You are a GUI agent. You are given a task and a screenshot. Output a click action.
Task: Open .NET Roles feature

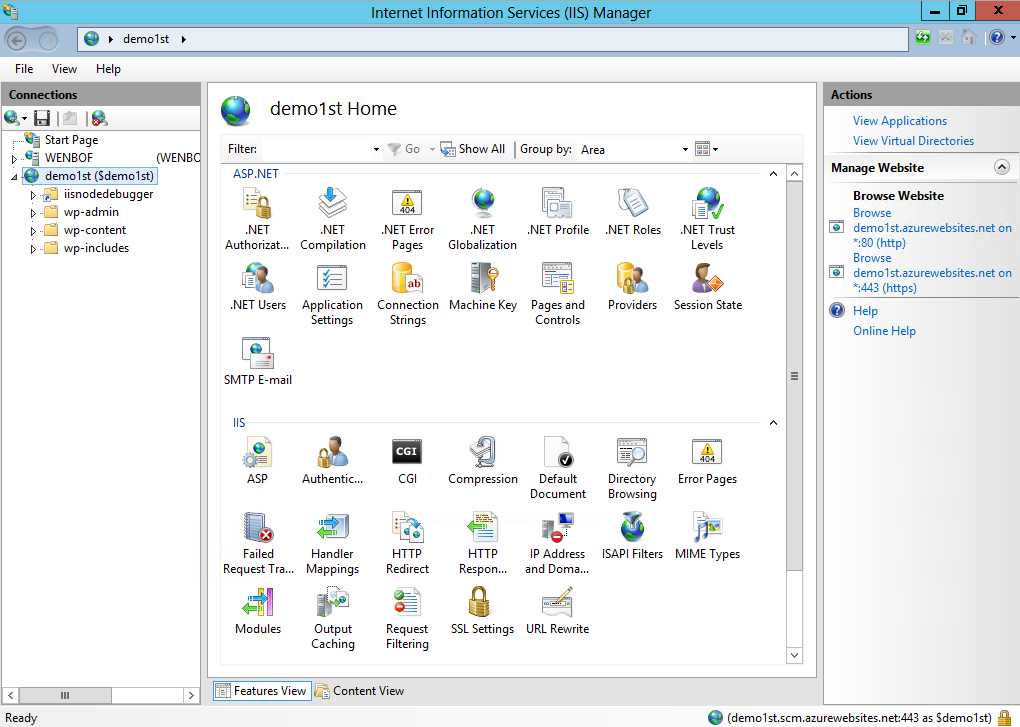[x=632, y=211]
